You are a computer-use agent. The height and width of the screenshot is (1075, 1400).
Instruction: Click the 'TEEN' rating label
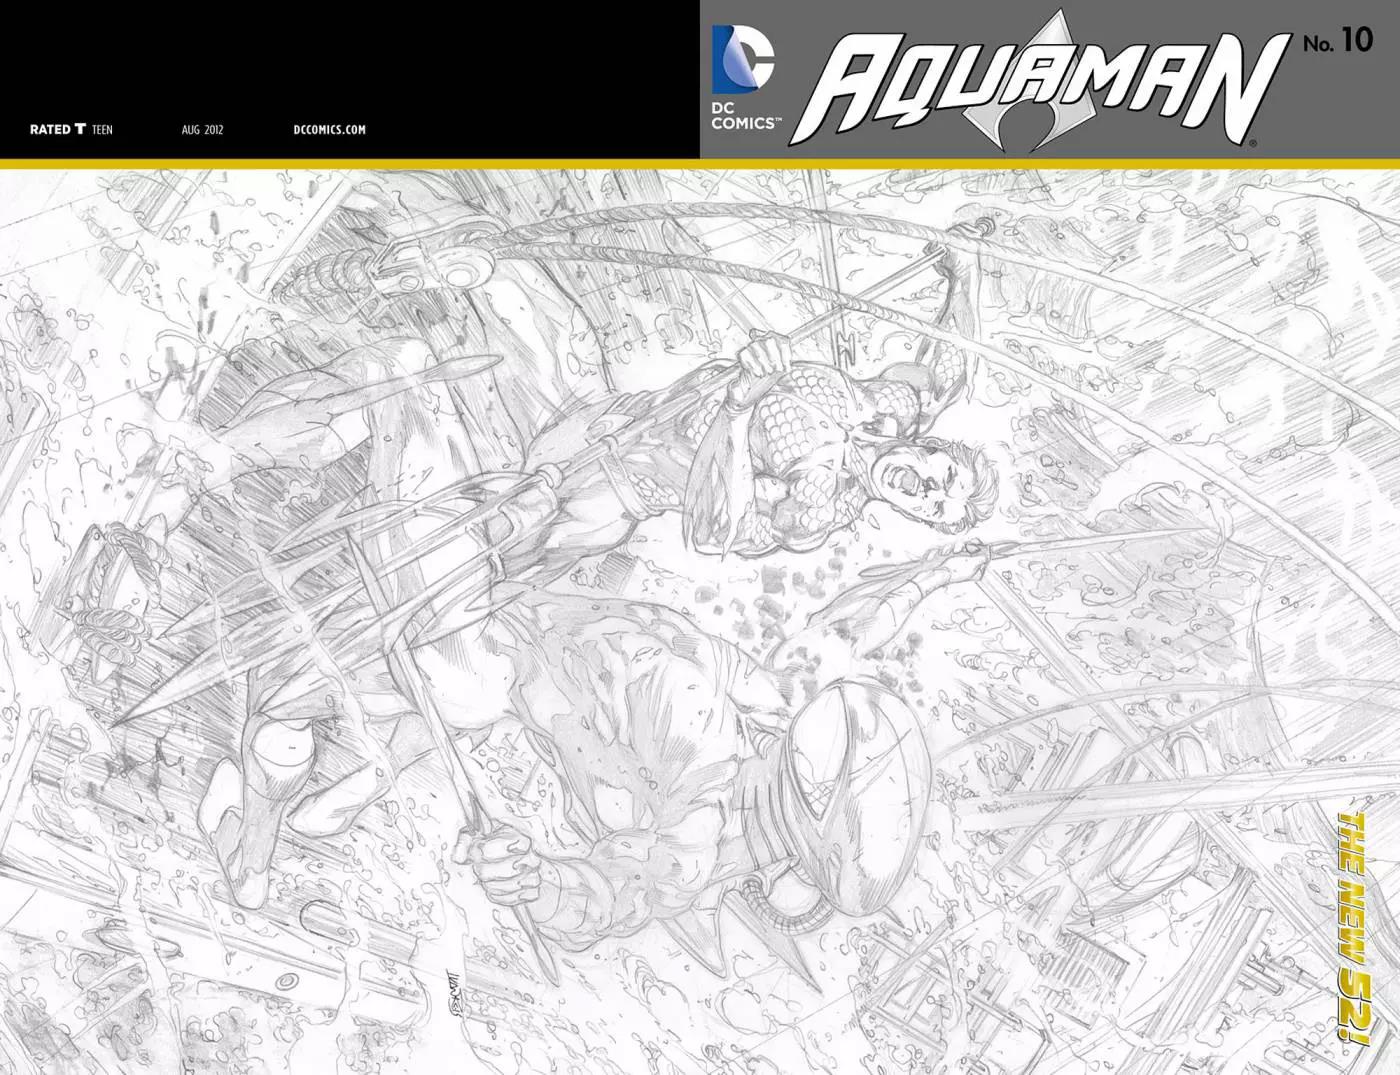click(102, 129)
